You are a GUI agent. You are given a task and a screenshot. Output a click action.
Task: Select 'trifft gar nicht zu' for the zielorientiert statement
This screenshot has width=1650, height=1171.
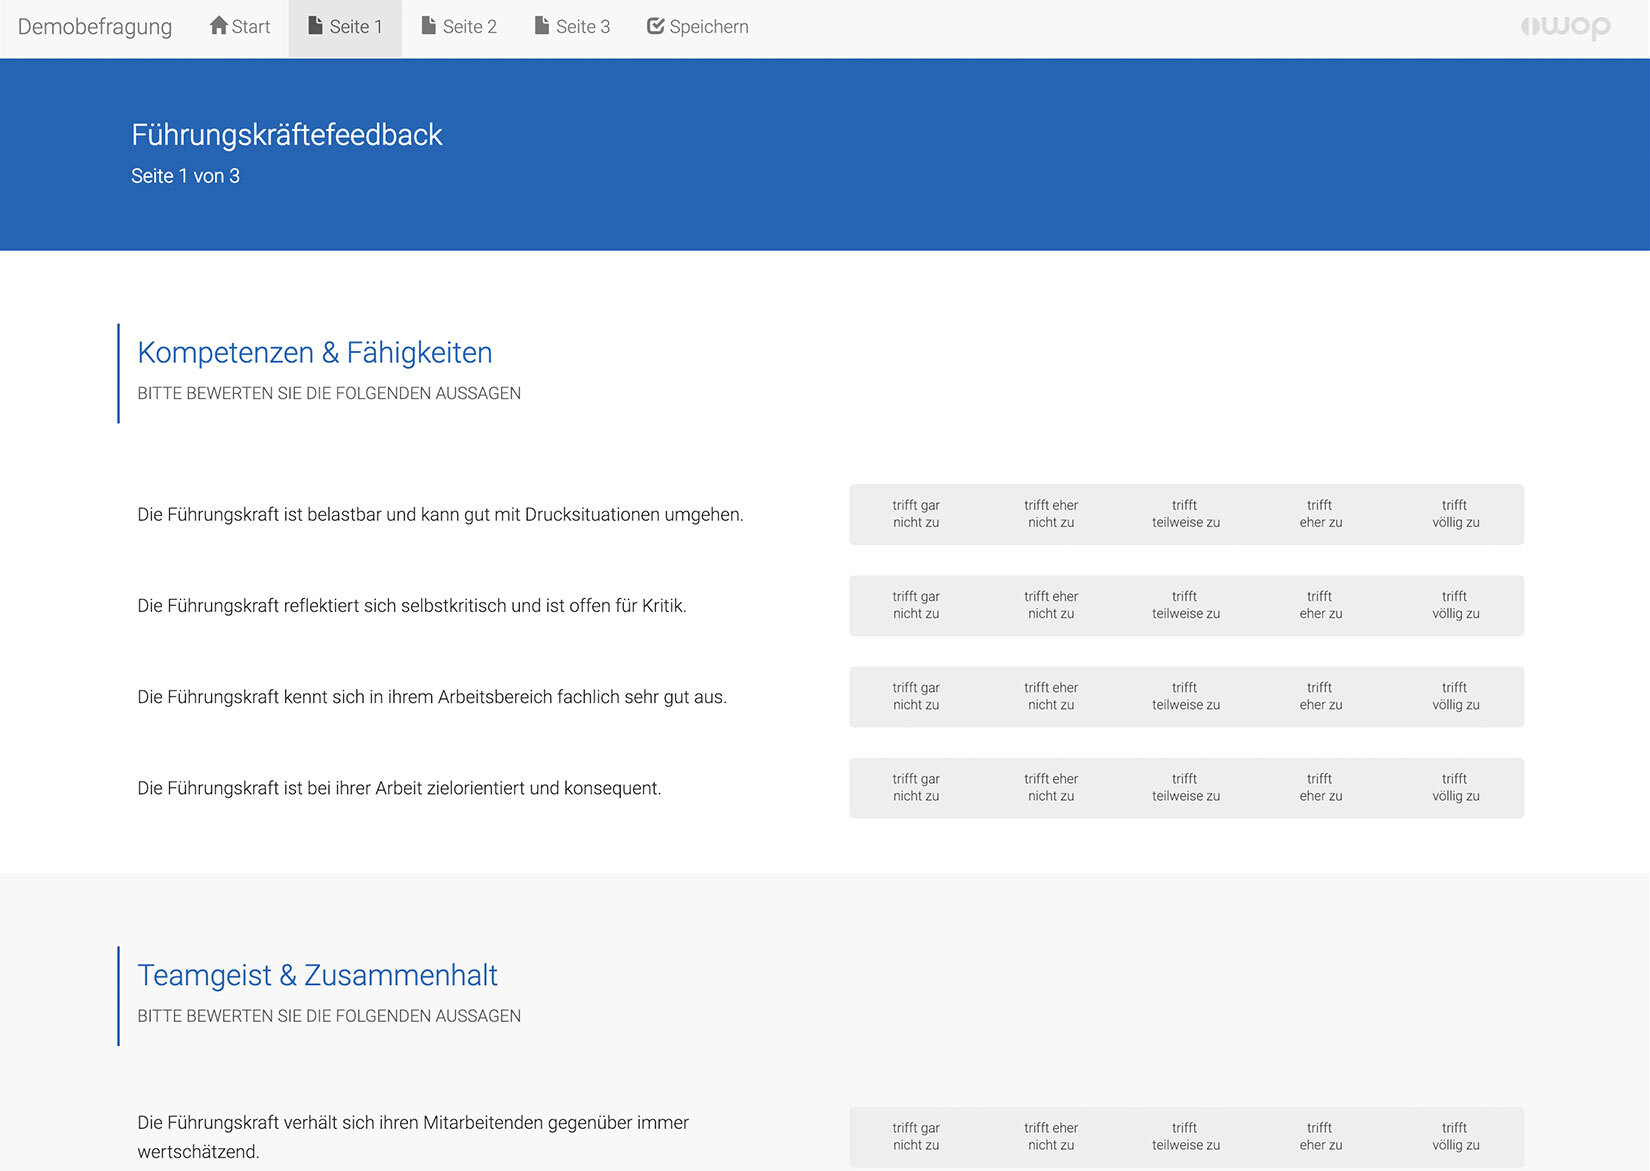tap(915, 787)
